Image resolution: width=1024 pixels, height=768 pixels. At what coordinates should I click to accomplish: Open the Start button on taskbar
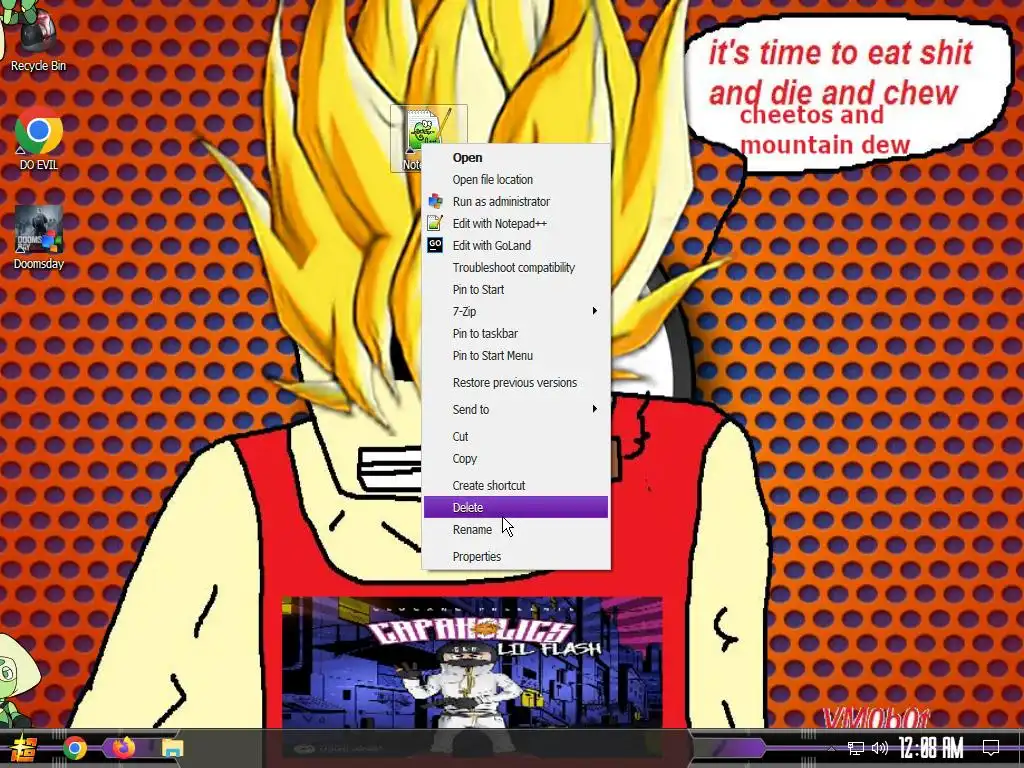(23, 748)
